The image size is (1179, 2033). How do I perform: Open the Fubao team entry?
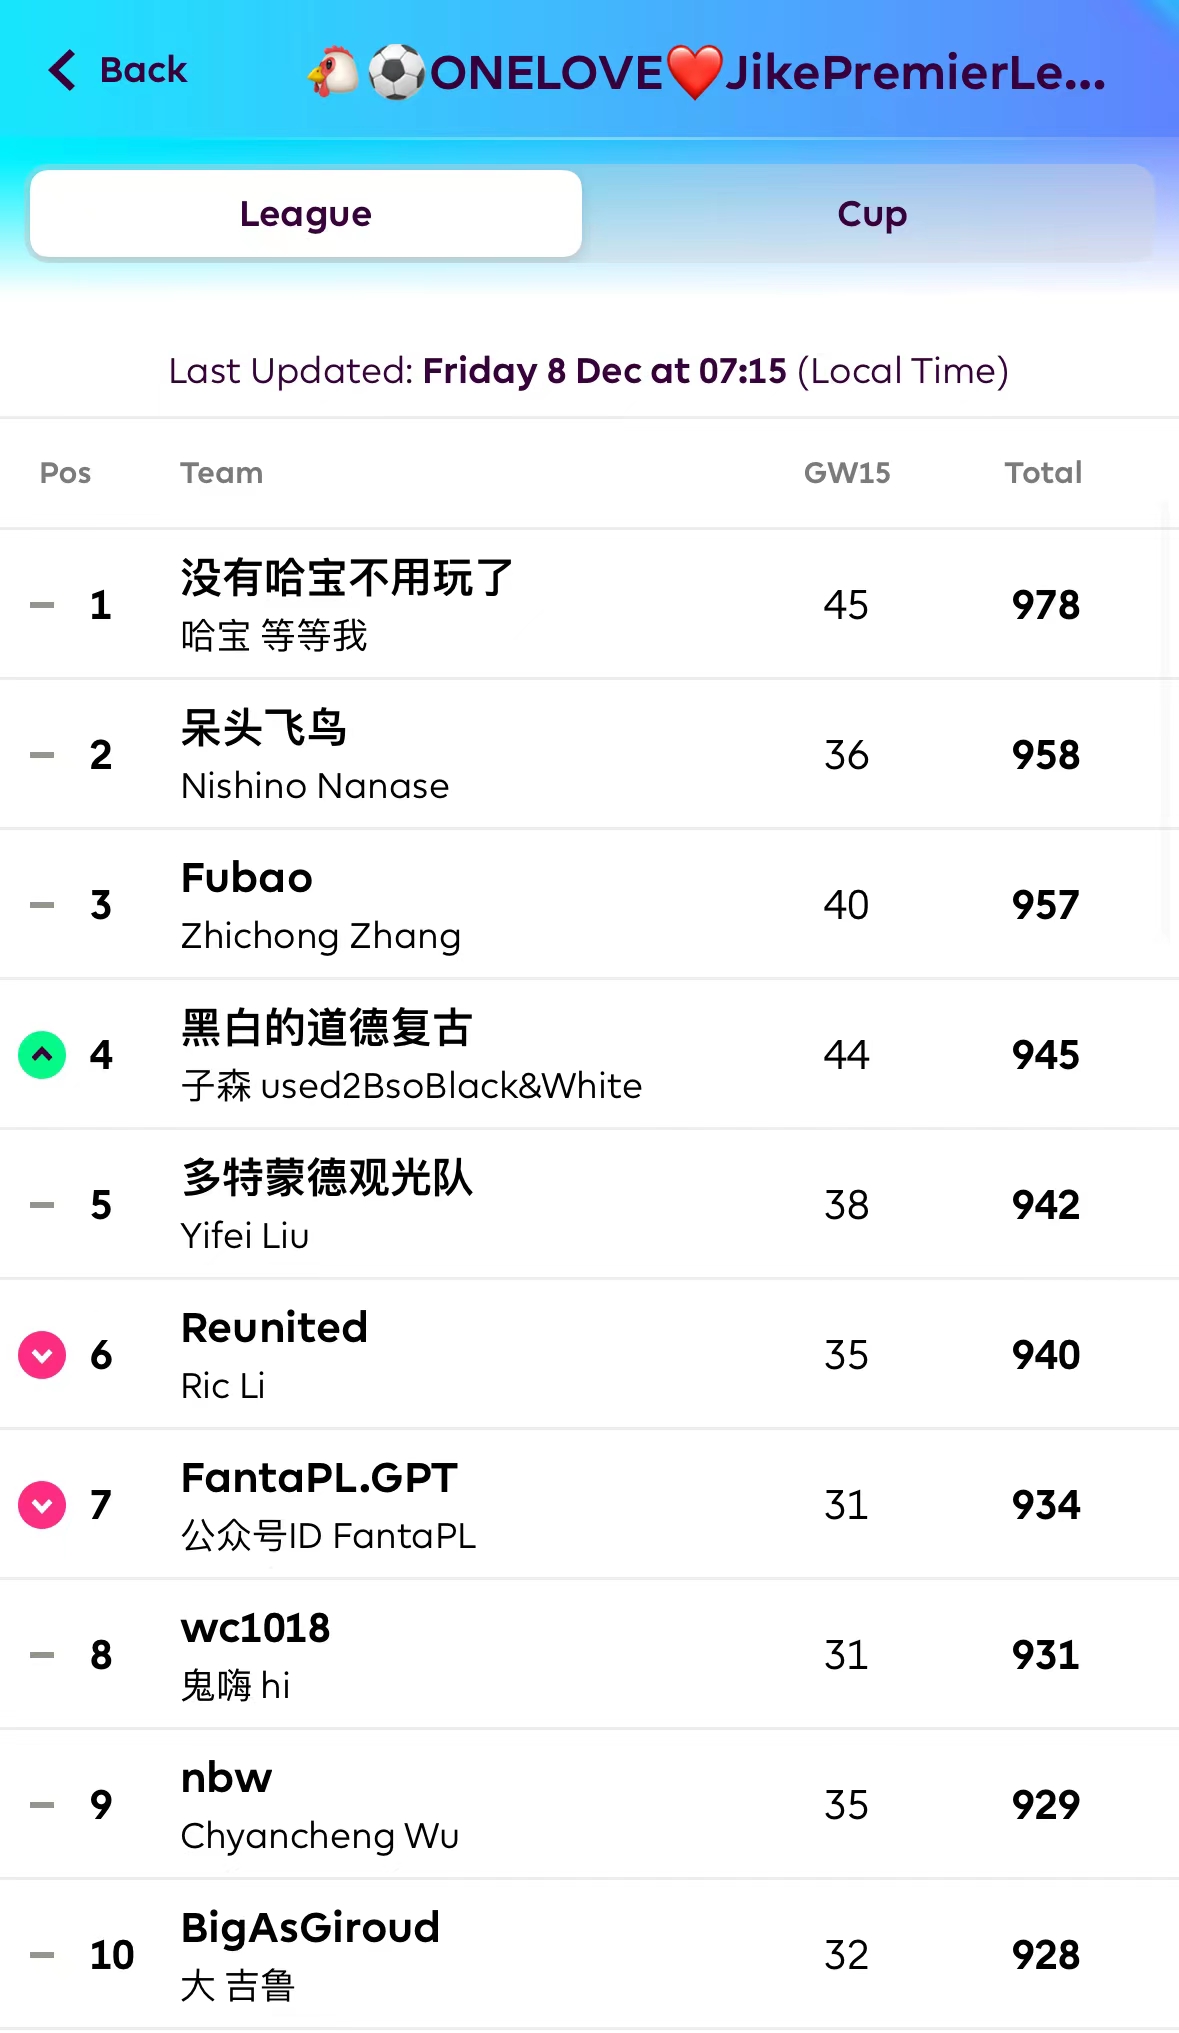tap(247, 878)
